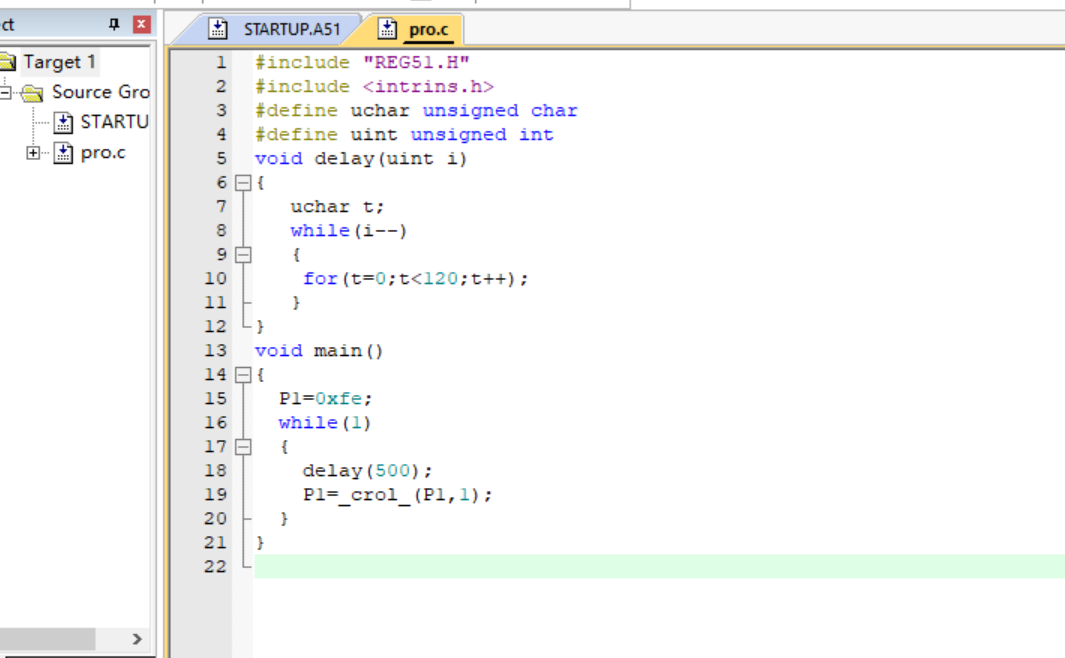Select pro.c in the project tree
The height and width of the screenshot is (658, 1065).
(x=103, y=153)
